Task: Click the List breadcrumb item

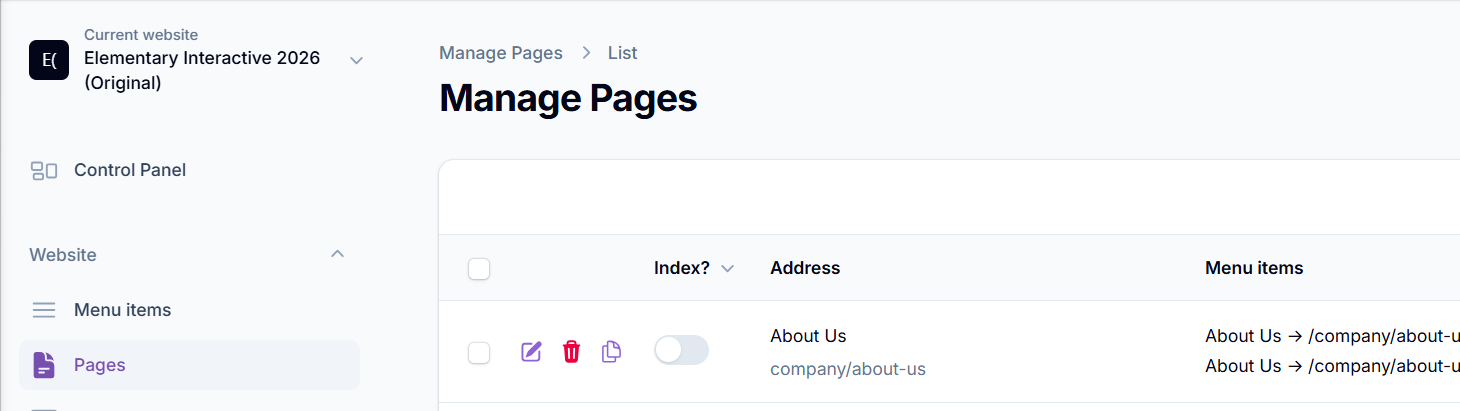Action: click(622, 53)
